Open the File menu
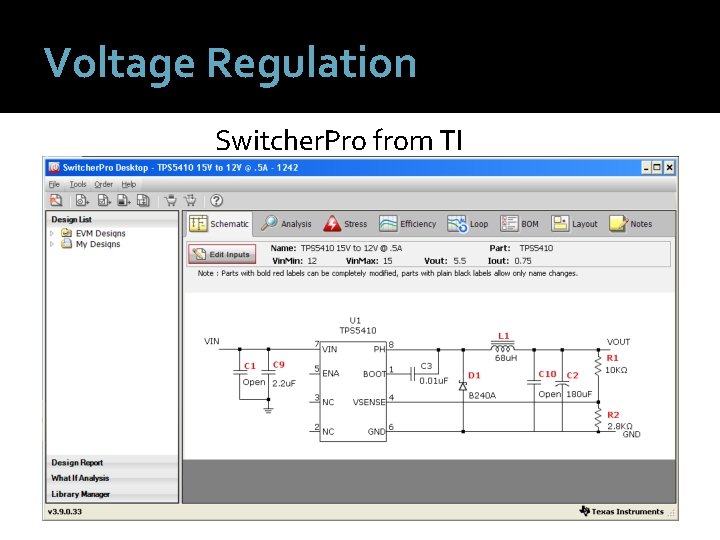 [x=54, y=184]
